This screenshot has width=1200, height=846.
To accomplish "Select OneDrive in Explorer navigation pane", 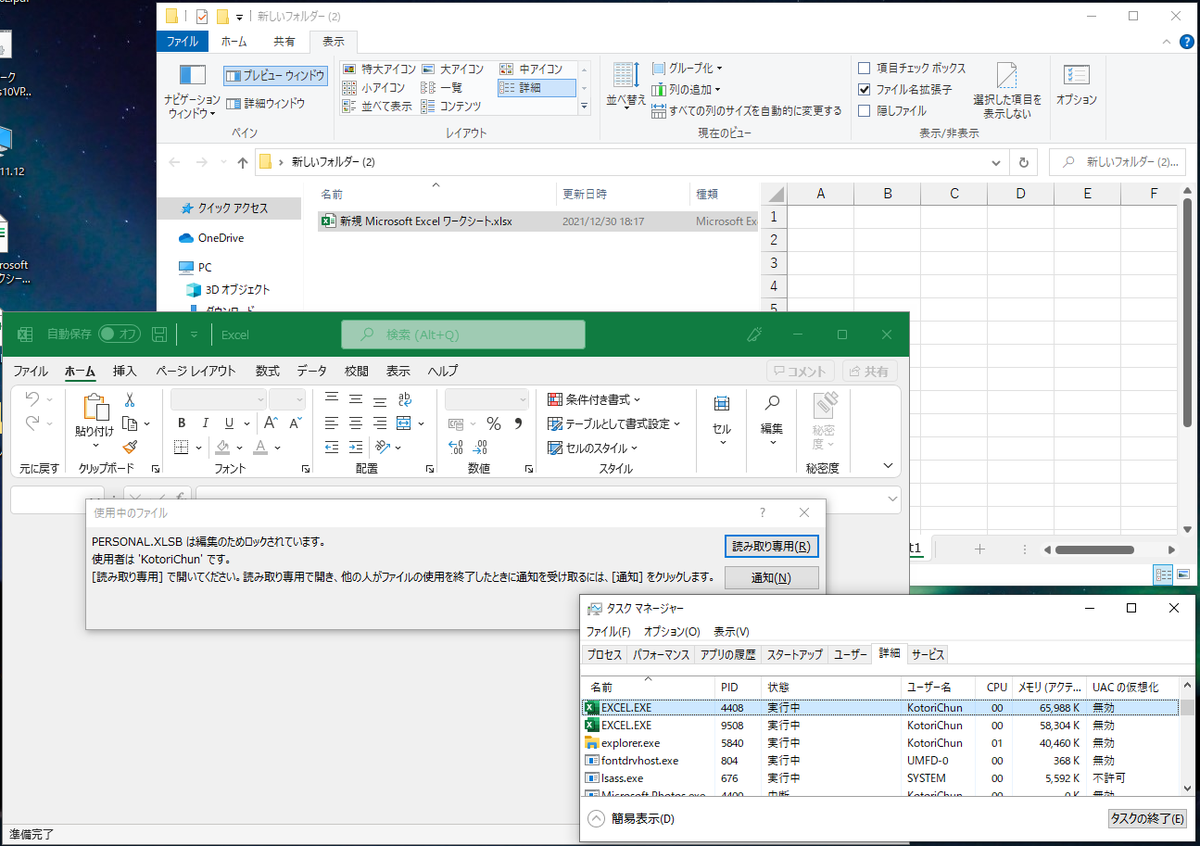I will coord(220,238).
